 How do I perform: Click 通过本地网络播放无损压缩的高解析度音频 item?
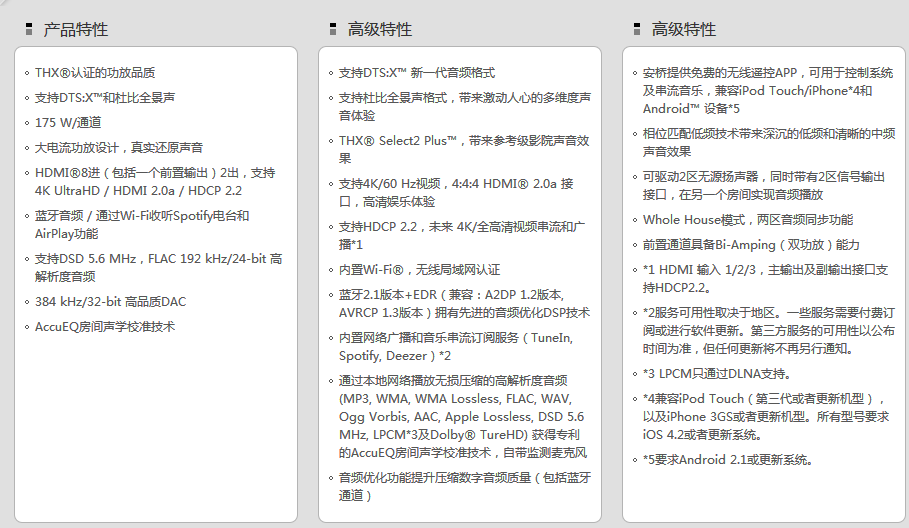click(463, 416)
